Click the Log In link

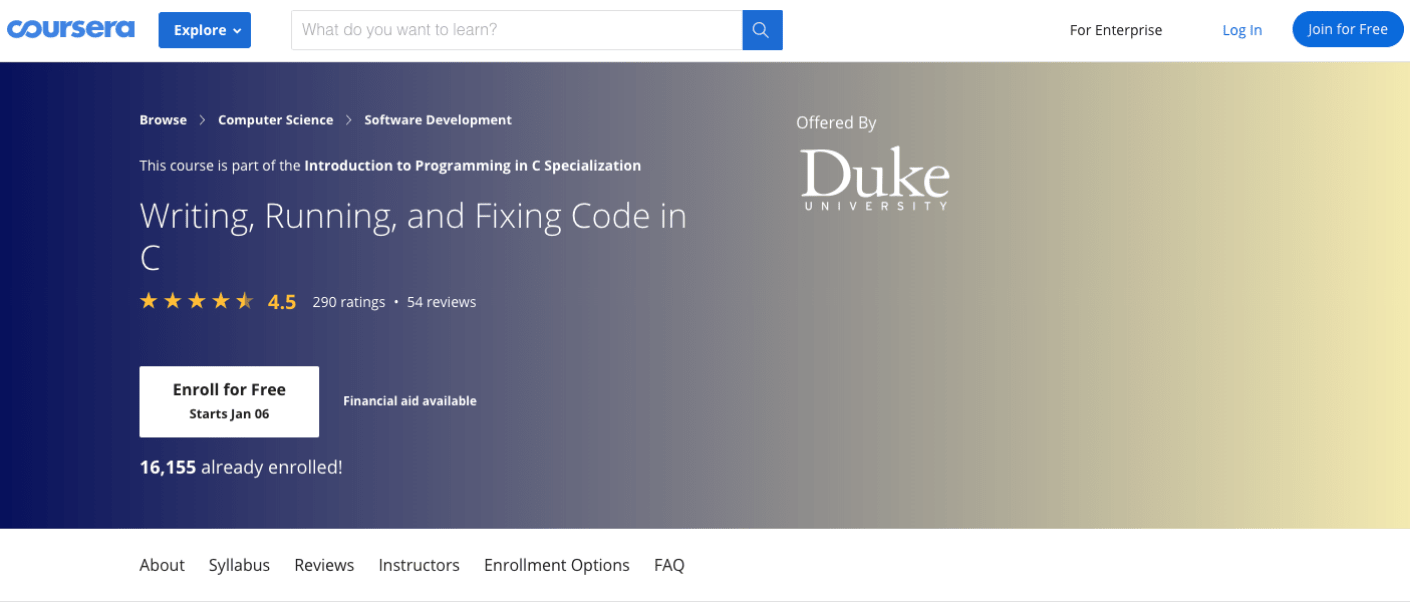point(1241,30)
